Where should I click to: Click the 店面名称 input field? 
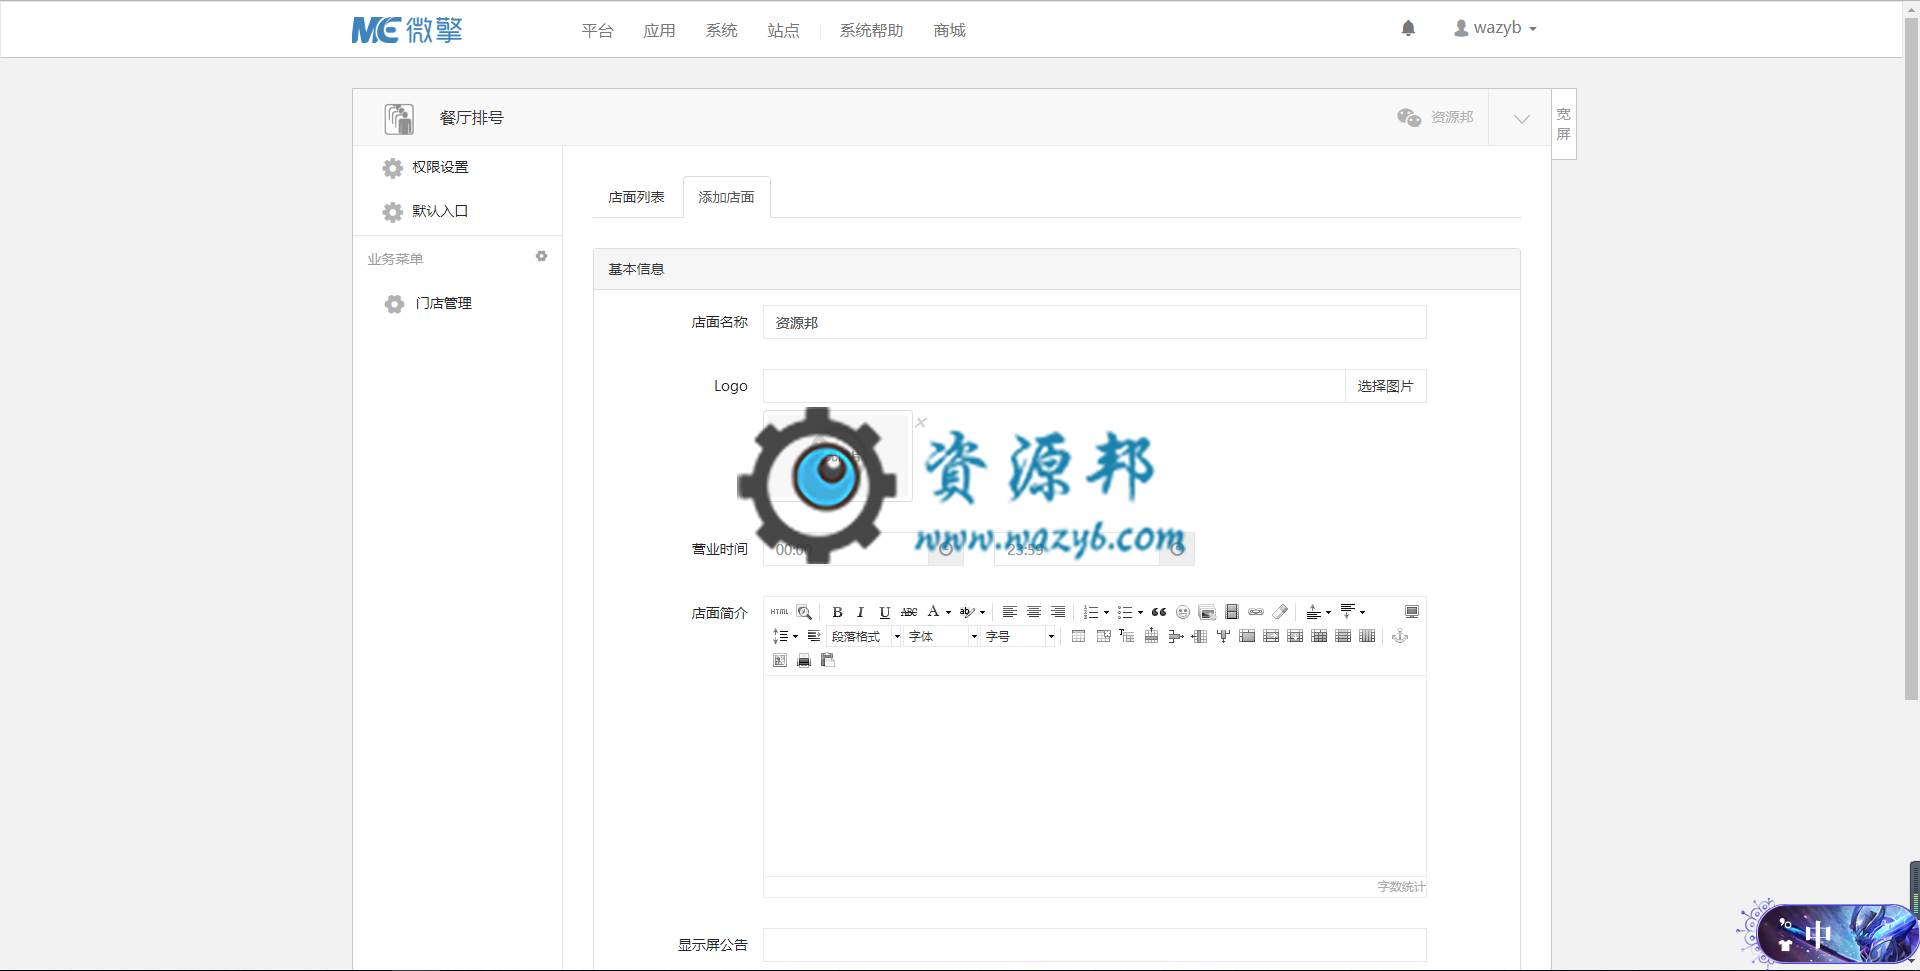pos(1094,322)
